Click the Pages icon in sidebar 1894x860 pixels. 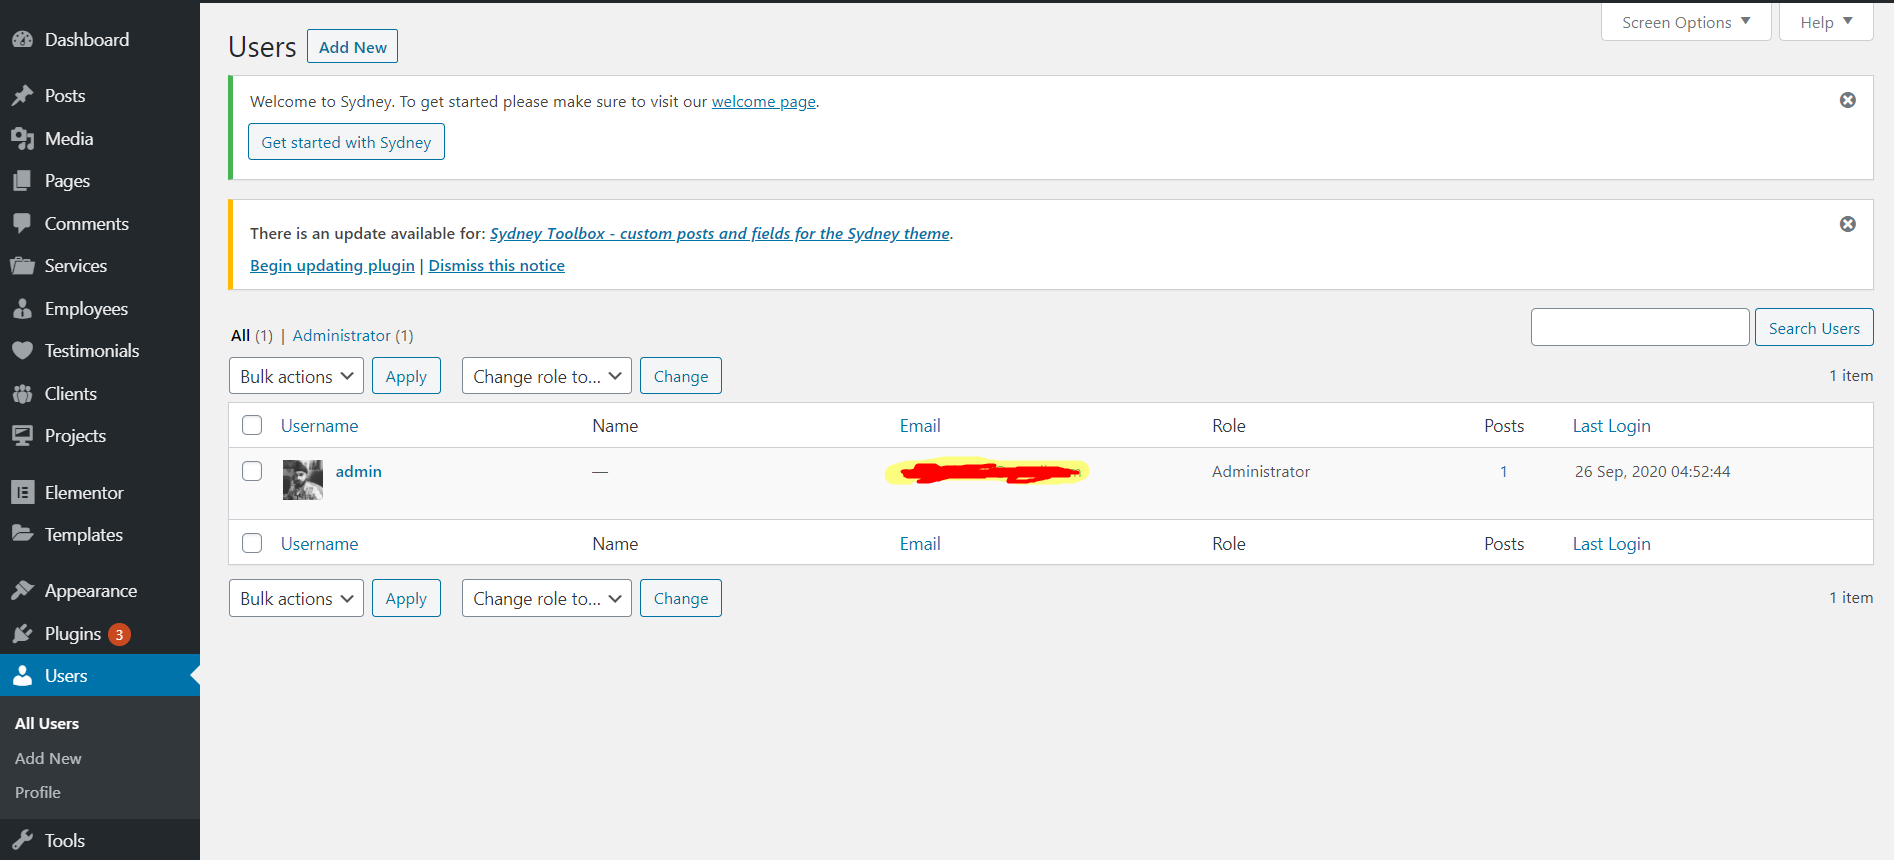[x=22, y=181]
